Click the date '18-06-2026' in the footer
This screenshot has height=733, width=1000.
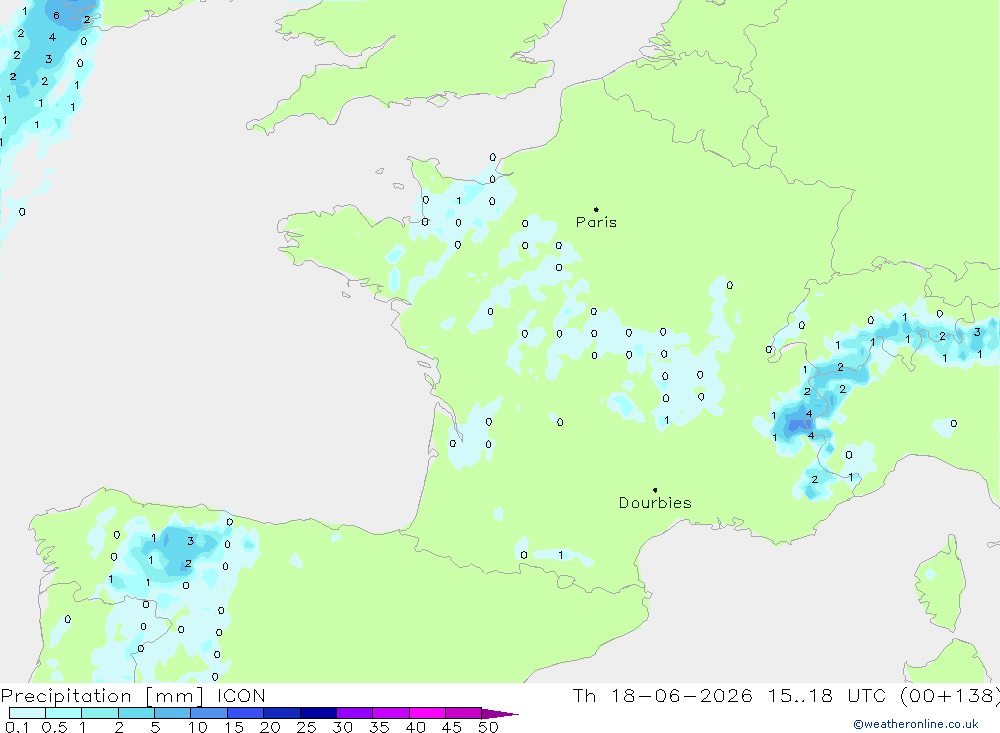pos(682,695)
